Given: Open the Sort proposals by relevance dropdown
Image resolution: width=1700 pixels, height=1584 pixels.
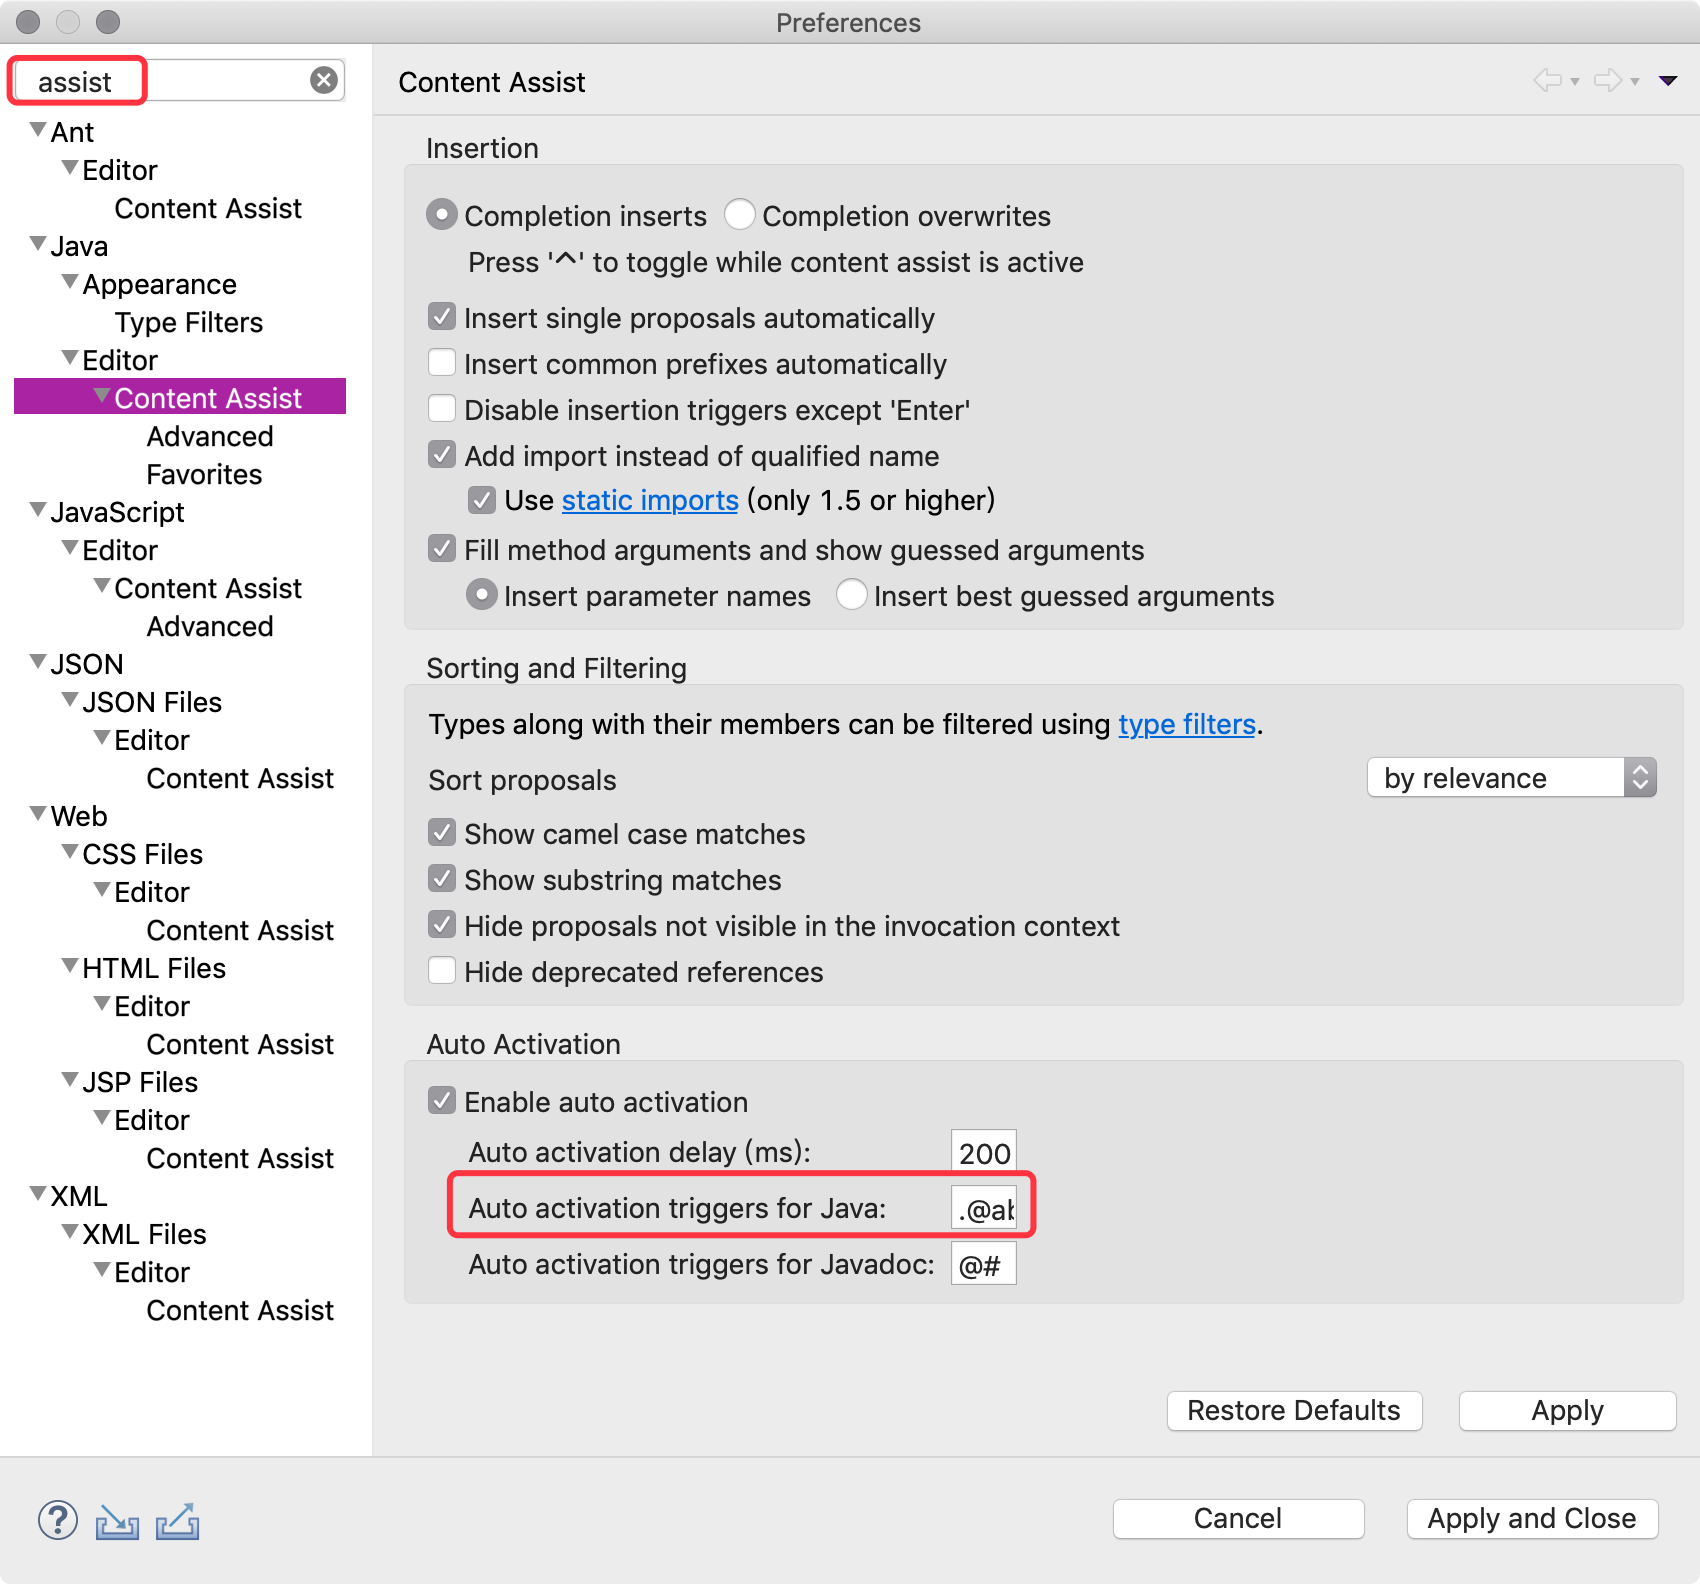Looking at the screenshot, I should click(1512, 778).
